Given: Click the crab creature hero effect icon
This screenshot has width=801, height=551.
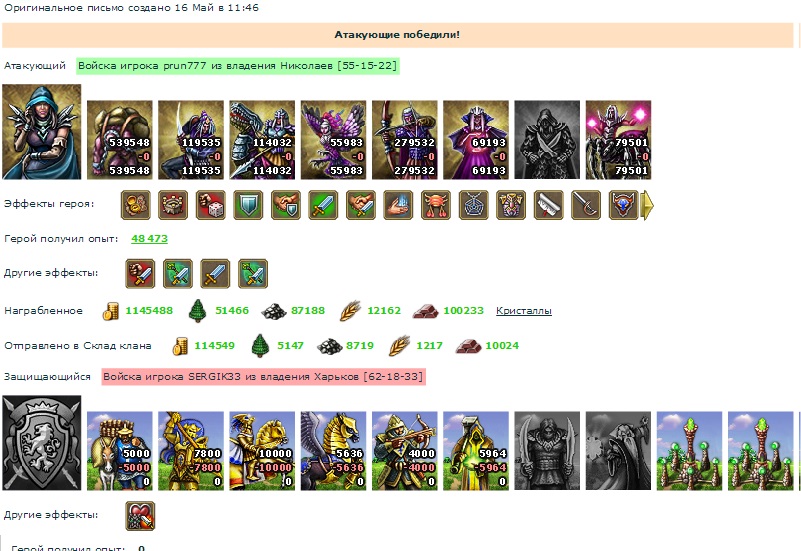Looking at the screenshot, I should coord(436,205).
